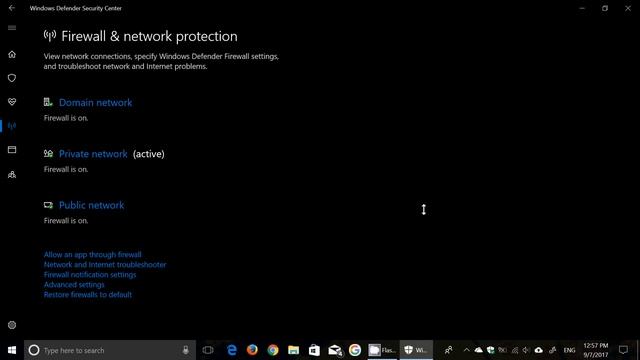Launch Firefox from the taskbar
The width and height of the screenshot is (640, 360).
point(252,350)
